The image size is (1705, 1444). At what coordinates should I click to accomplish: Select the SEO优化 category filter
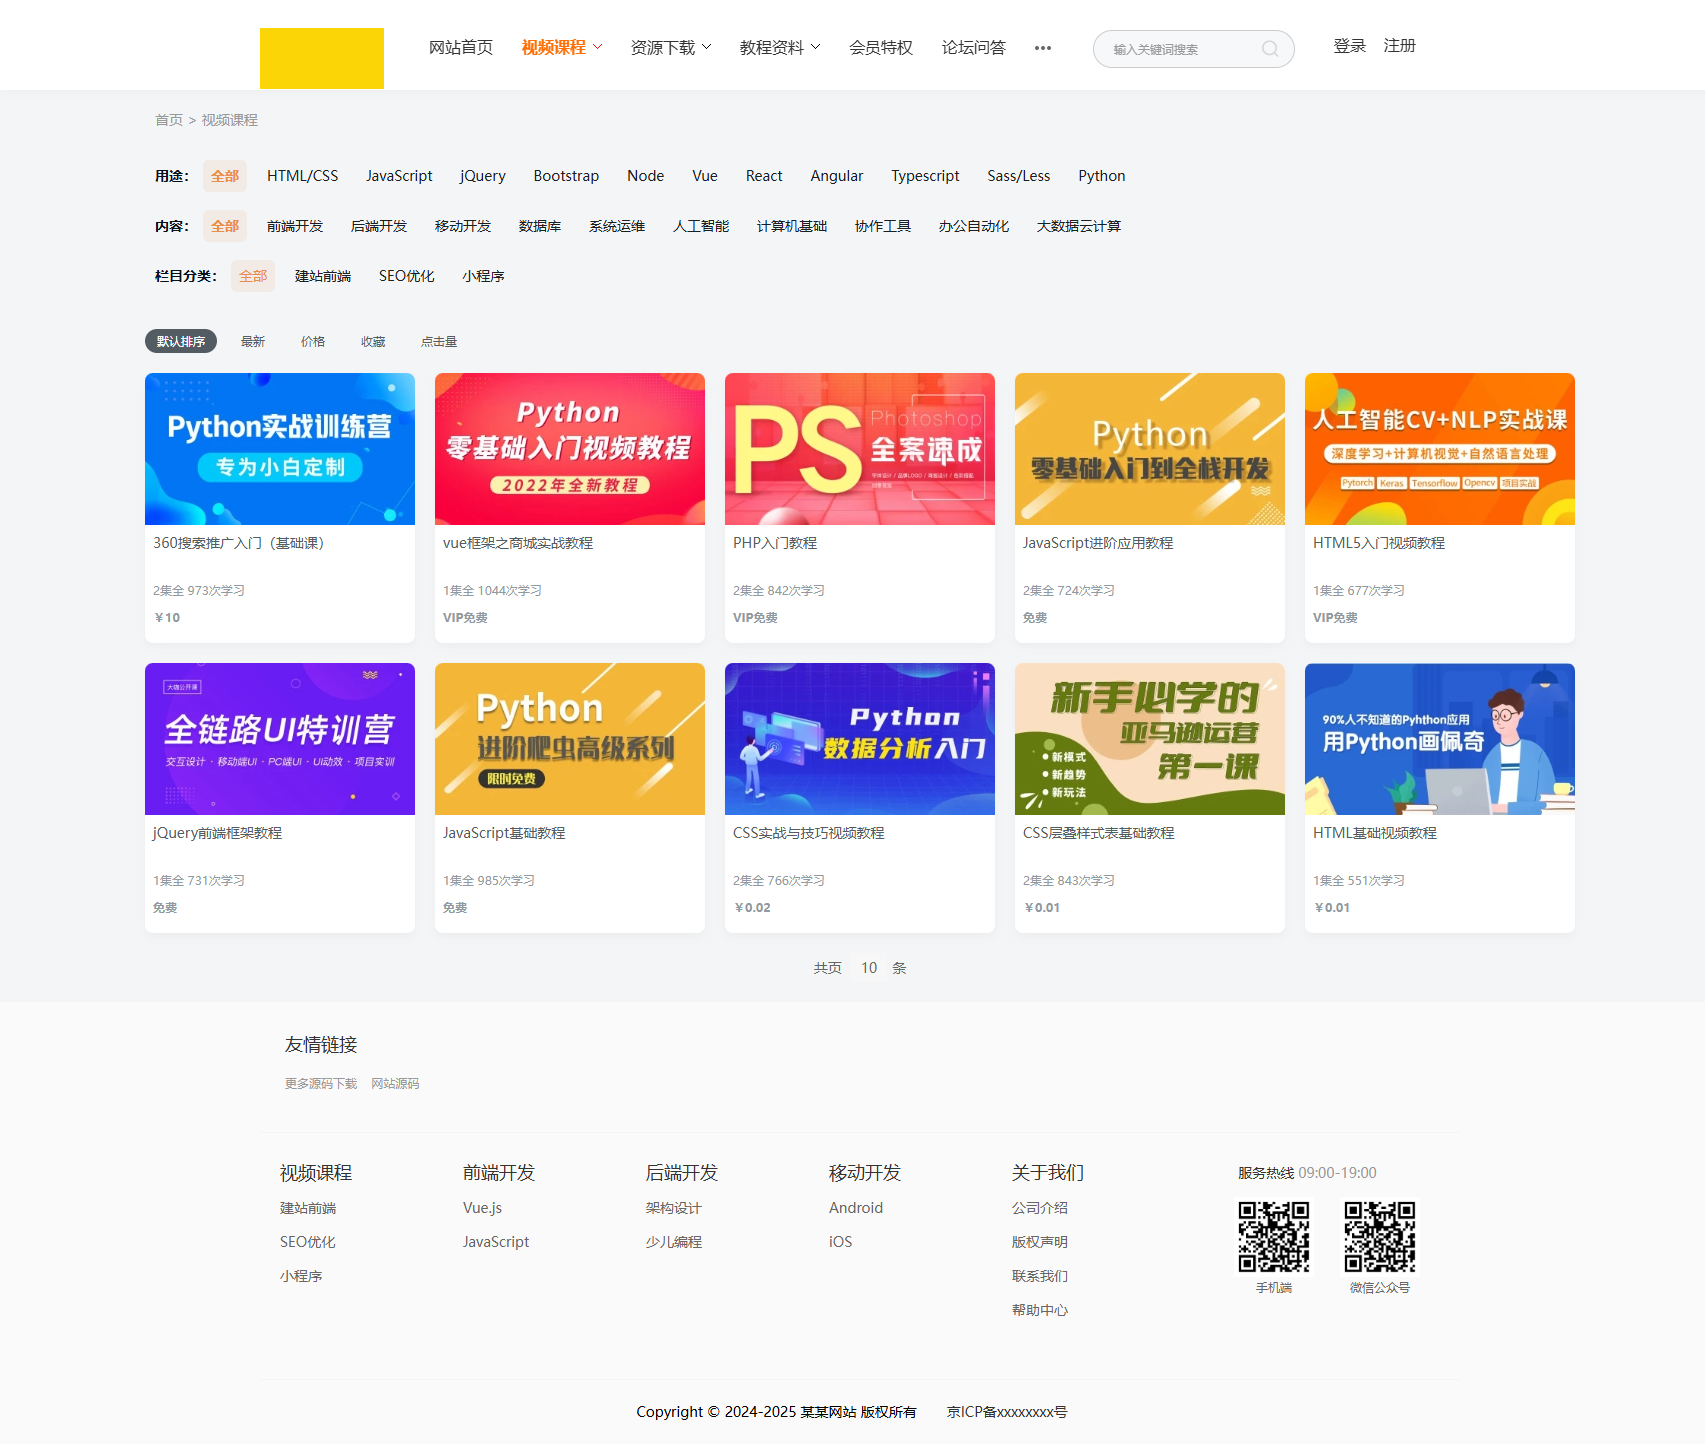pos(406,276)
